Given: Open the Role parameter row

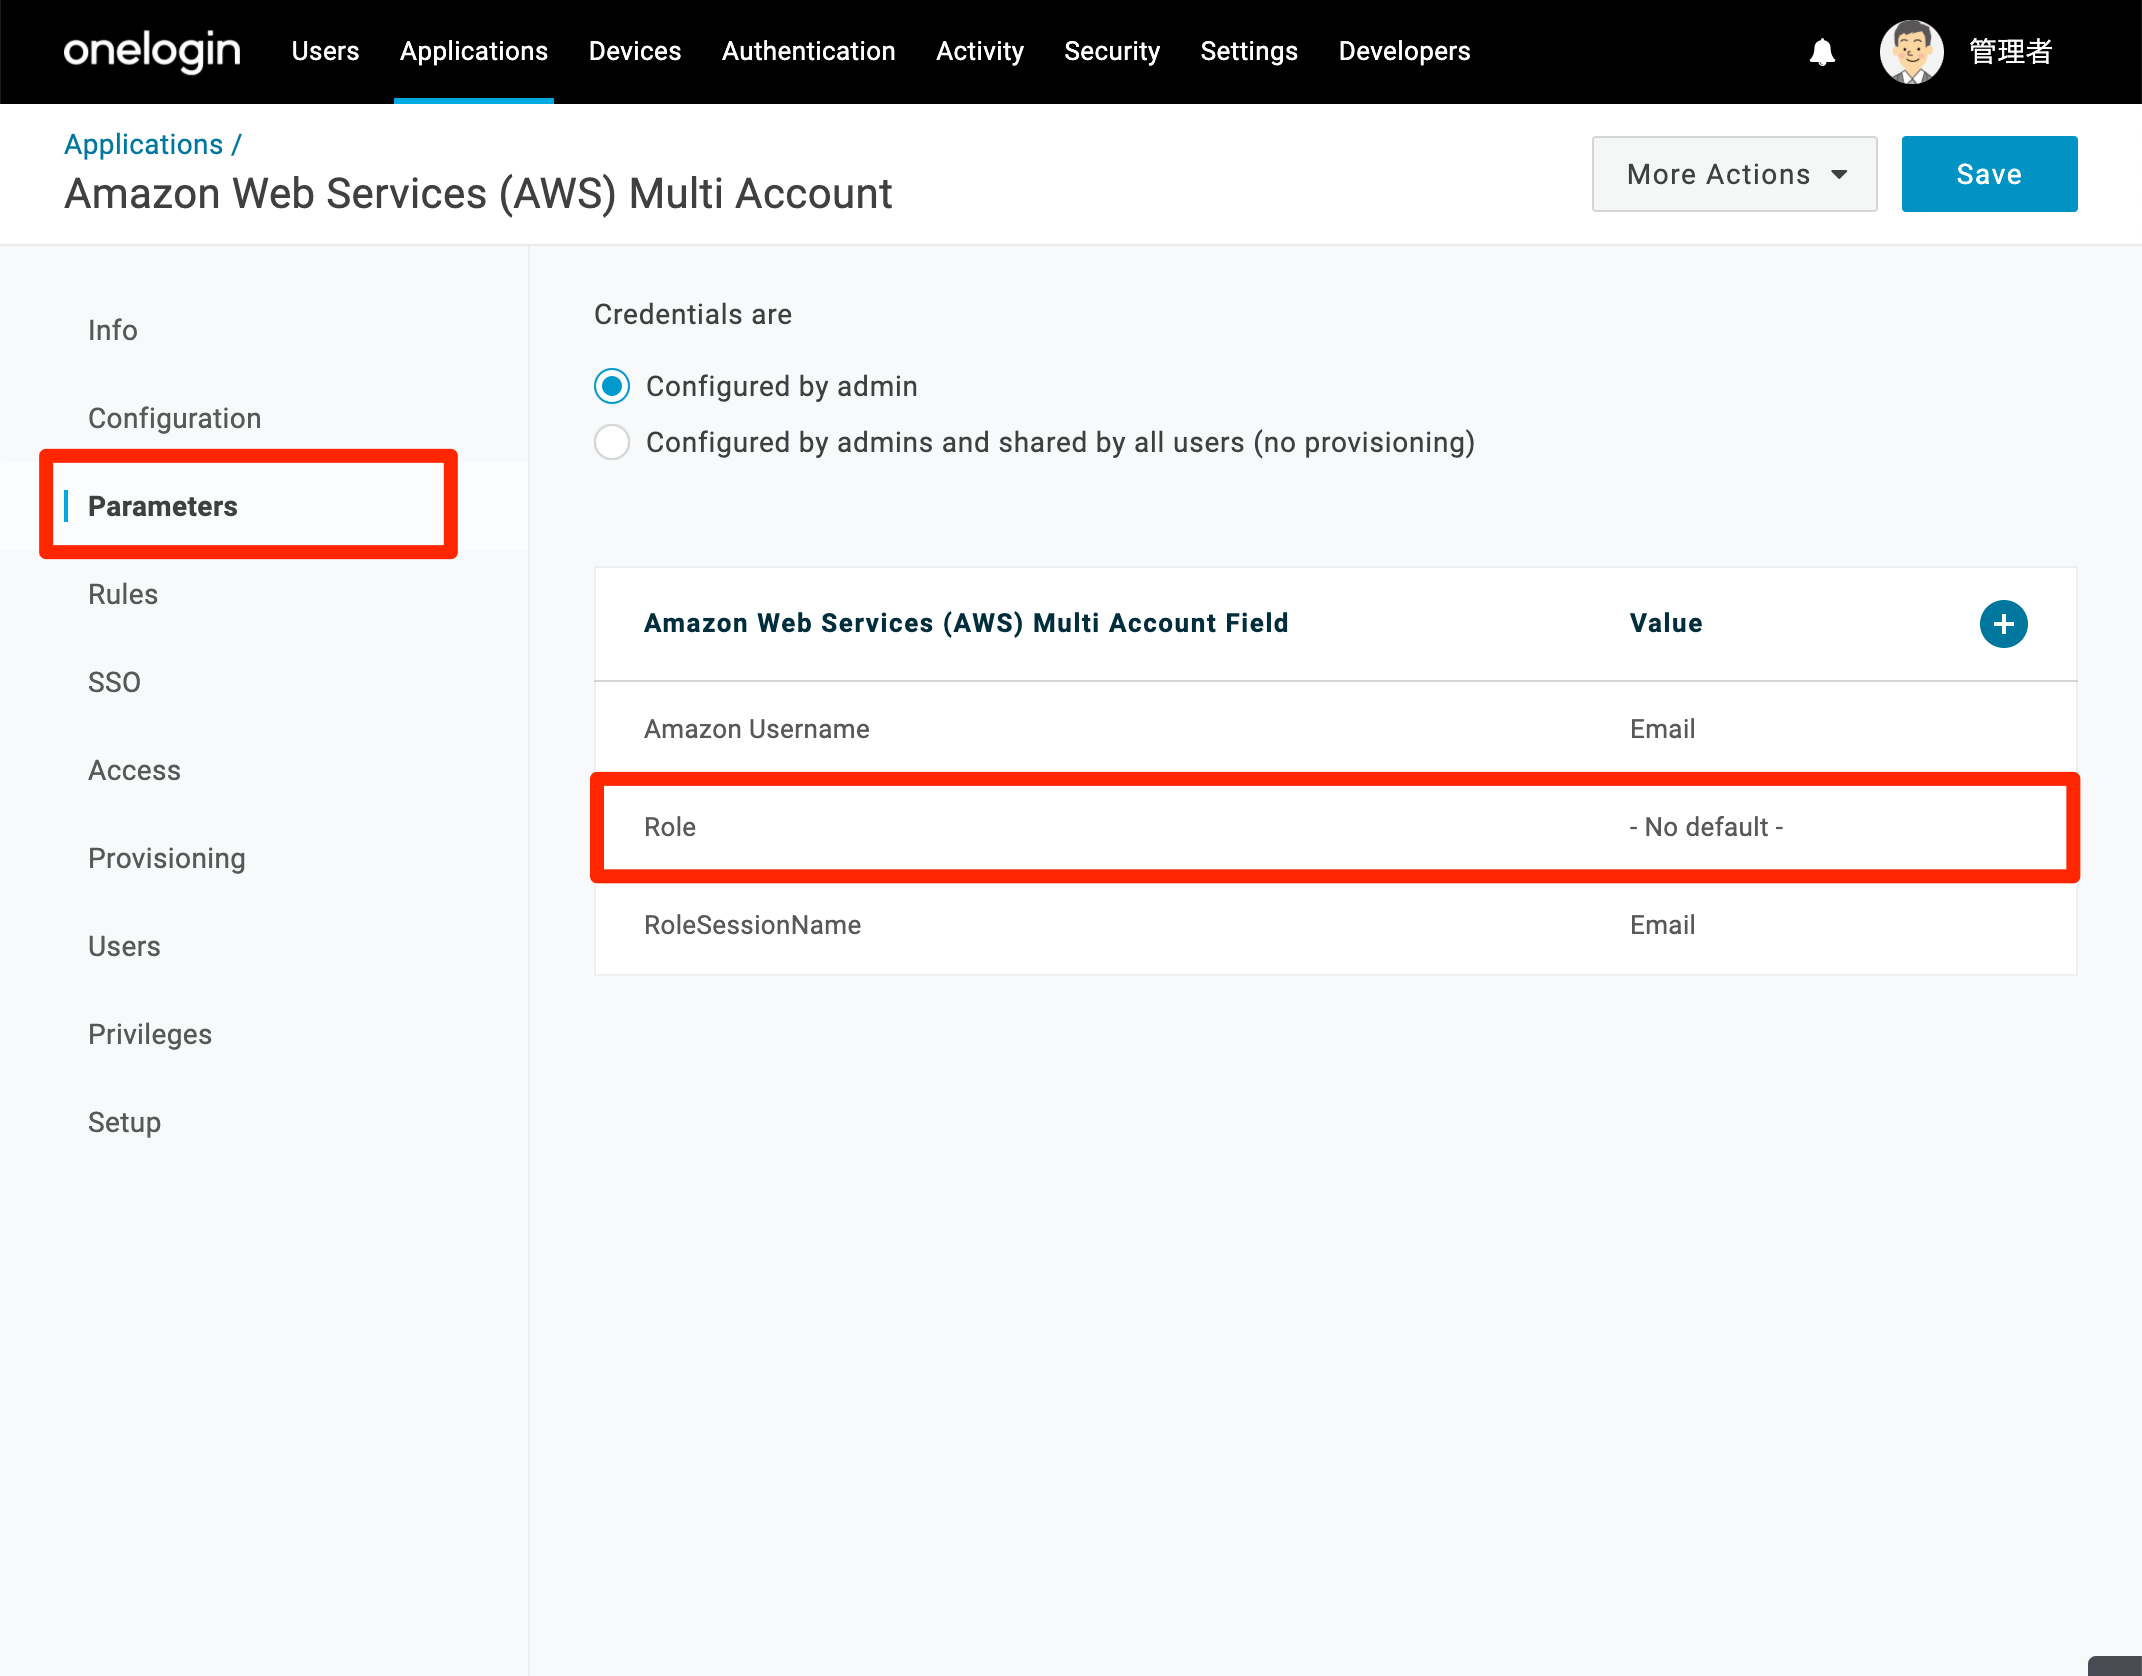Looking at the screenshot, I should pos(1335,827).
